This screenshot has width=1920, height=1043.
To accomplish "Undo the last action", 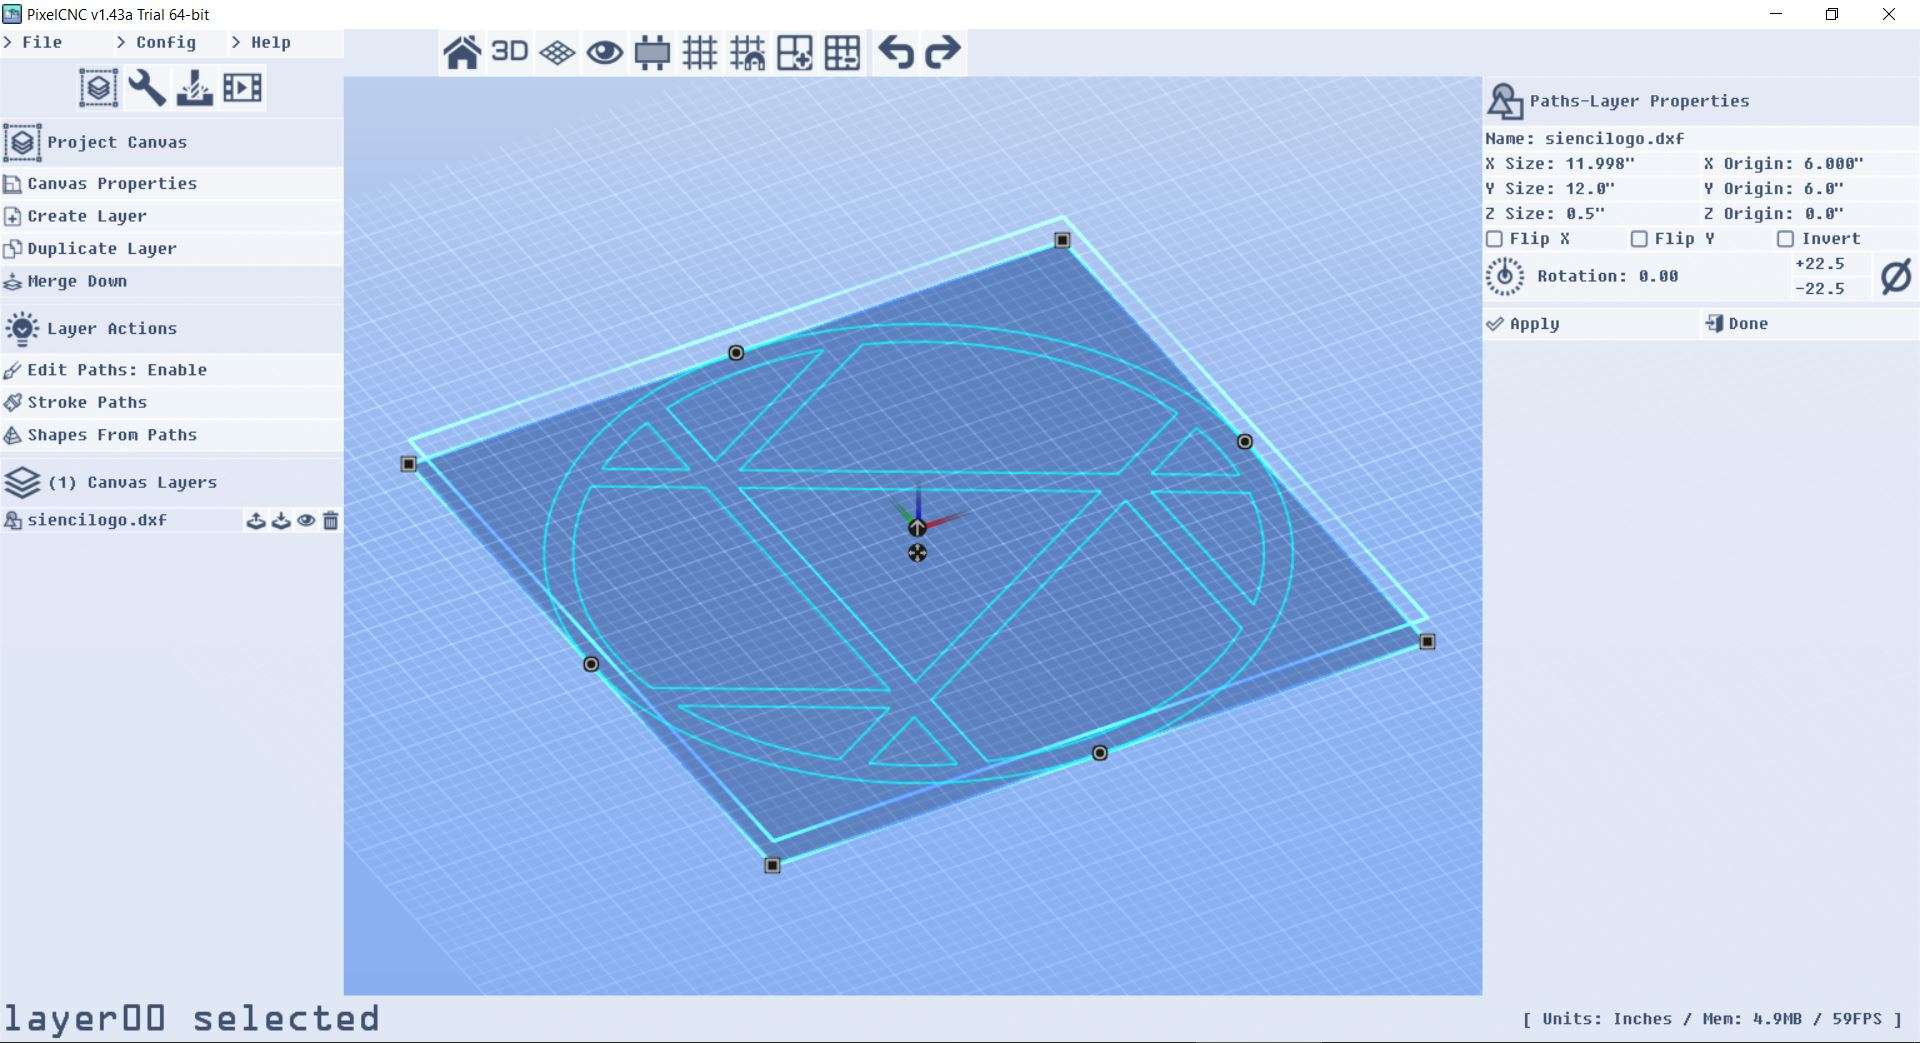I will tap(896, 52).
